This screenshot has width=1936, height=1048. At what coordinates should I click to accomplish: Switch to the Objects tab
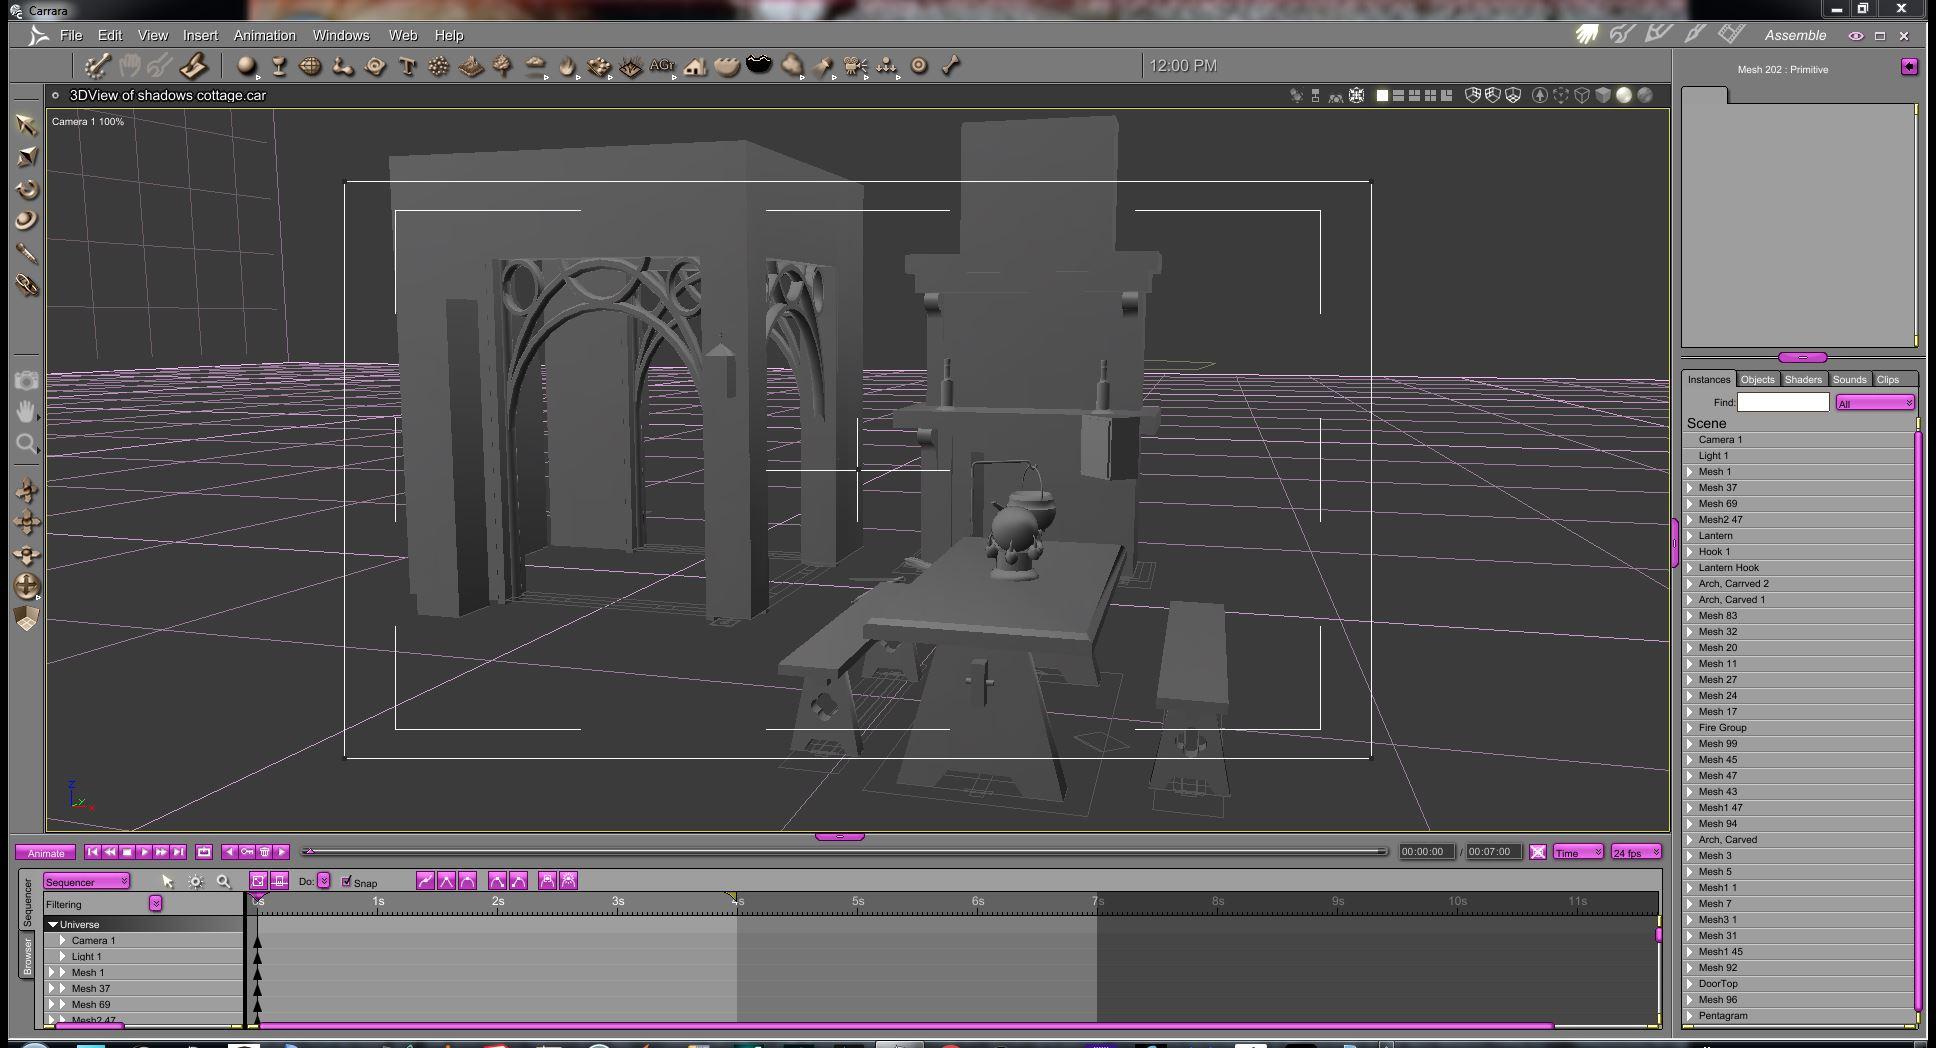[1757, 379]
